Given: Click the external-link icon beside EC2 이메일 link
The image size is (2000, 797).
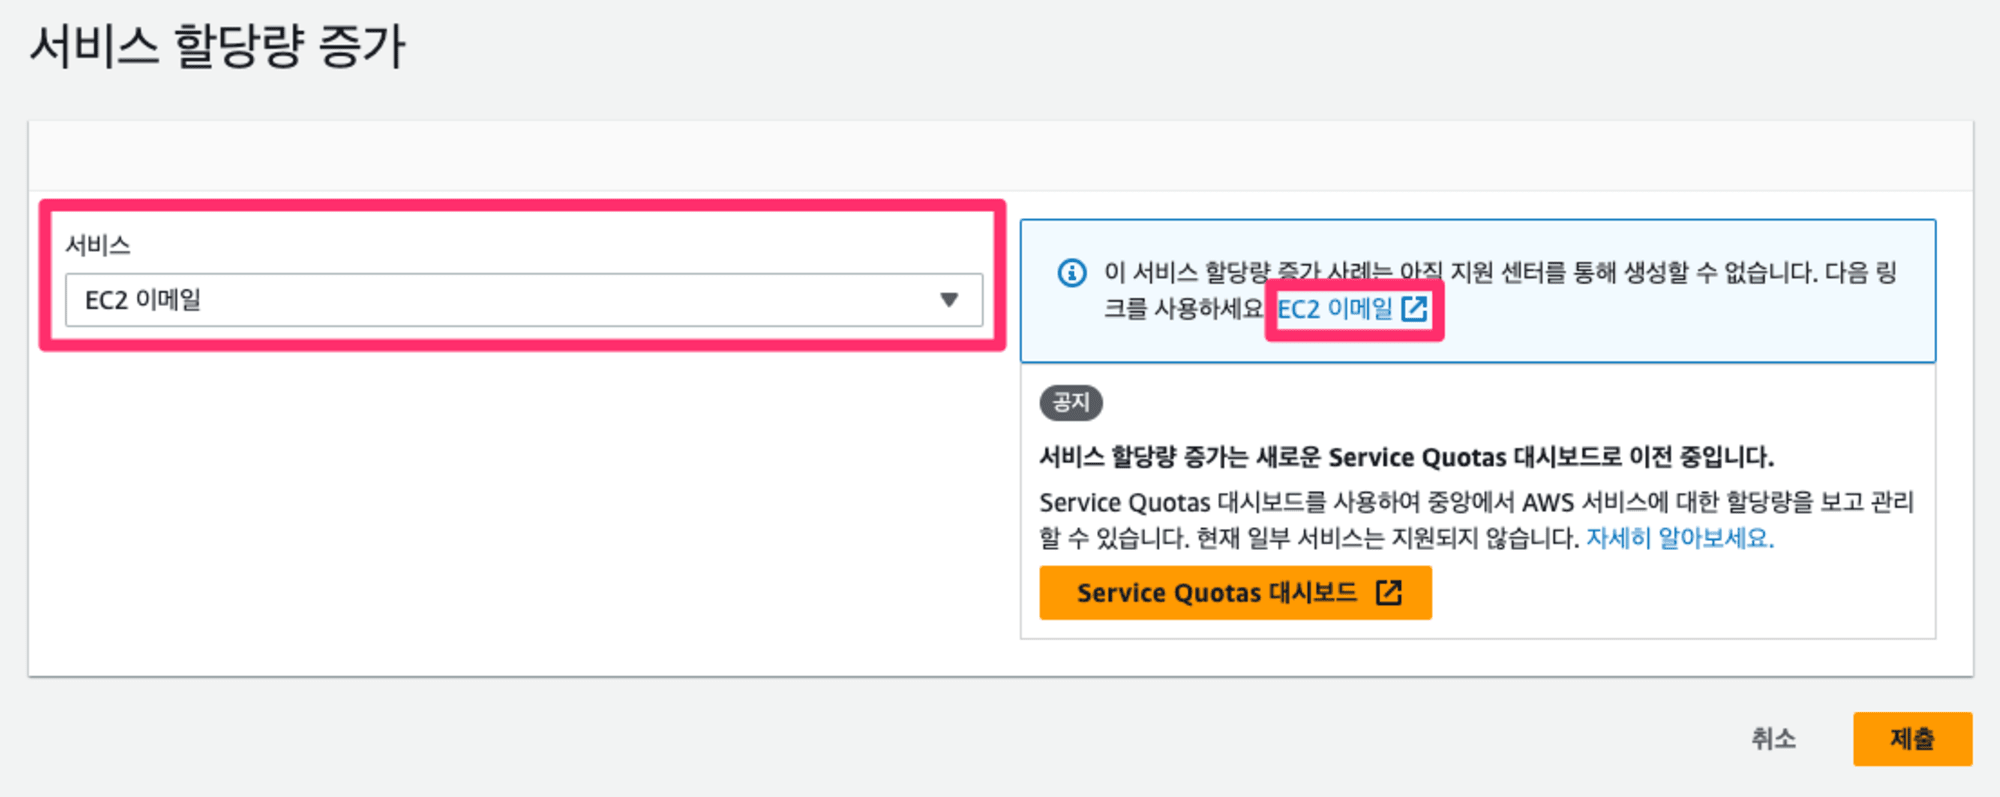Looking at the screenshot, I should click(x=1414, y=309).
